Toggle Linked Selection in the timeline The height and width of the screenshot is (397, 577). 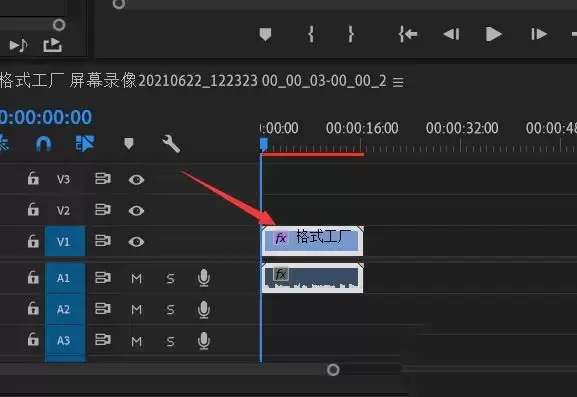(x=85, y=143)
